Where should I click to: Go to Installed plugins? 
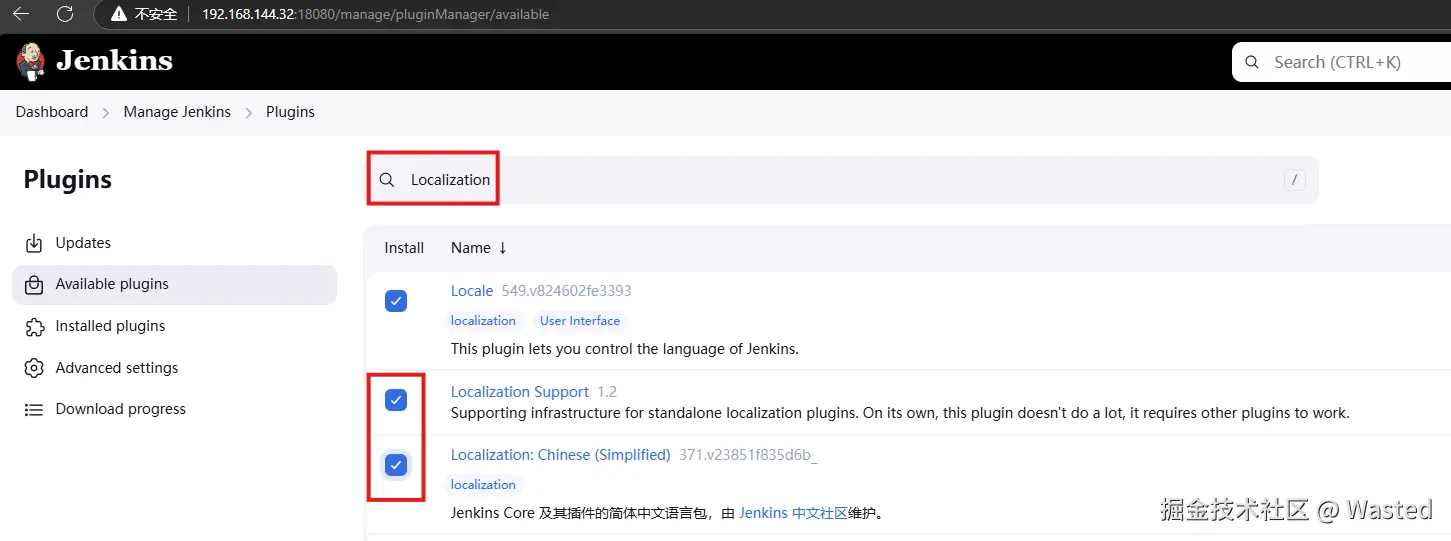click(x=174, y=326)
